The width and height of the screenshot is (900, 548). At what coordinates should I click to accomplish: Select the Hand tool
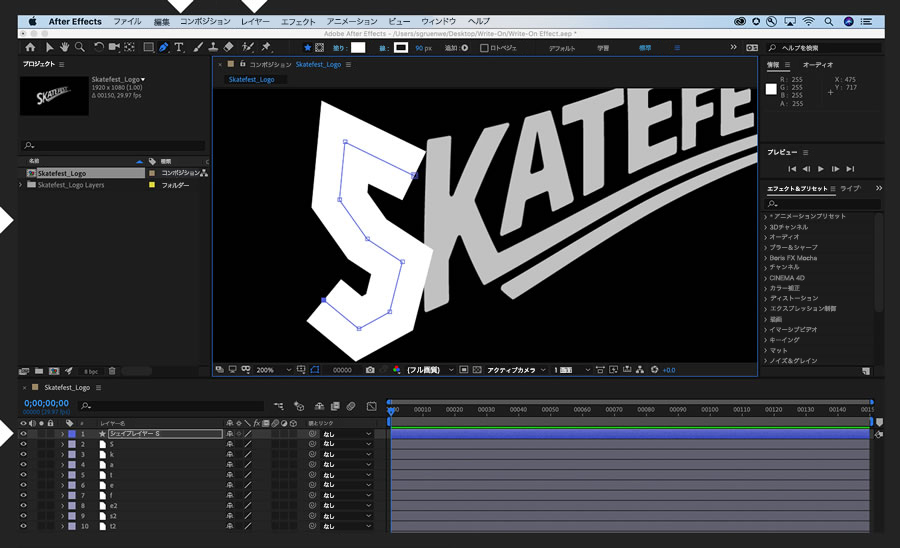[64, 47]
